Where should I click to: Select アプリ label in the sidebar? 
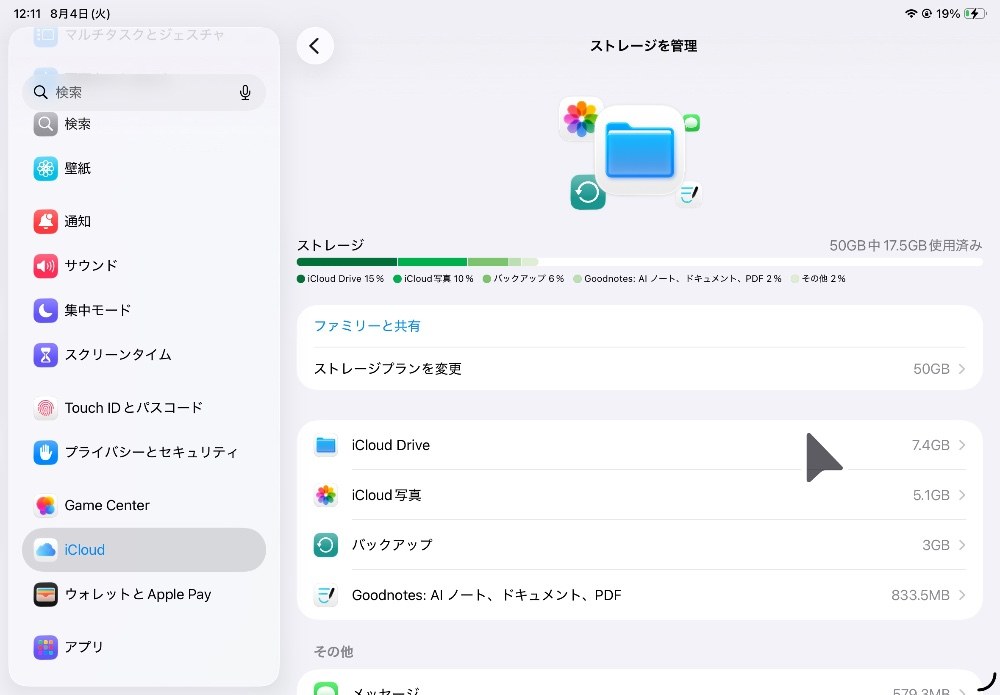coord(84,647)
